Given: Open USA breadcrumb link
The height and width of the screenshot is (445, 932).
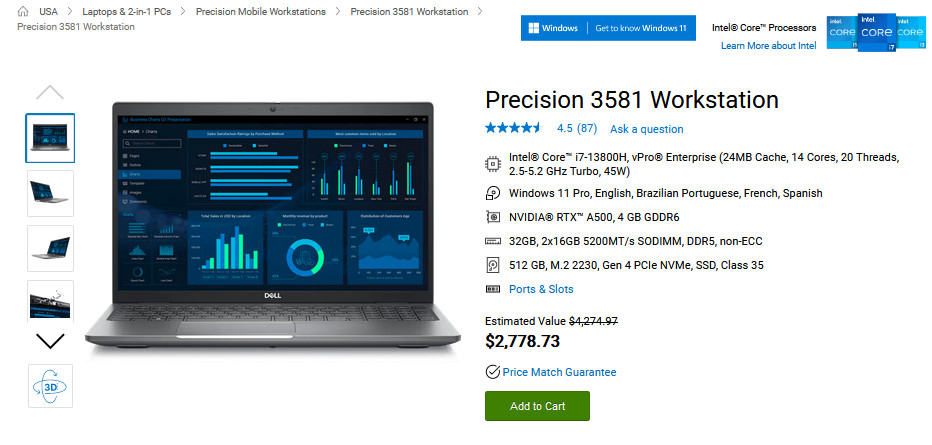Looking at the screenshot, I should point(49,11).
